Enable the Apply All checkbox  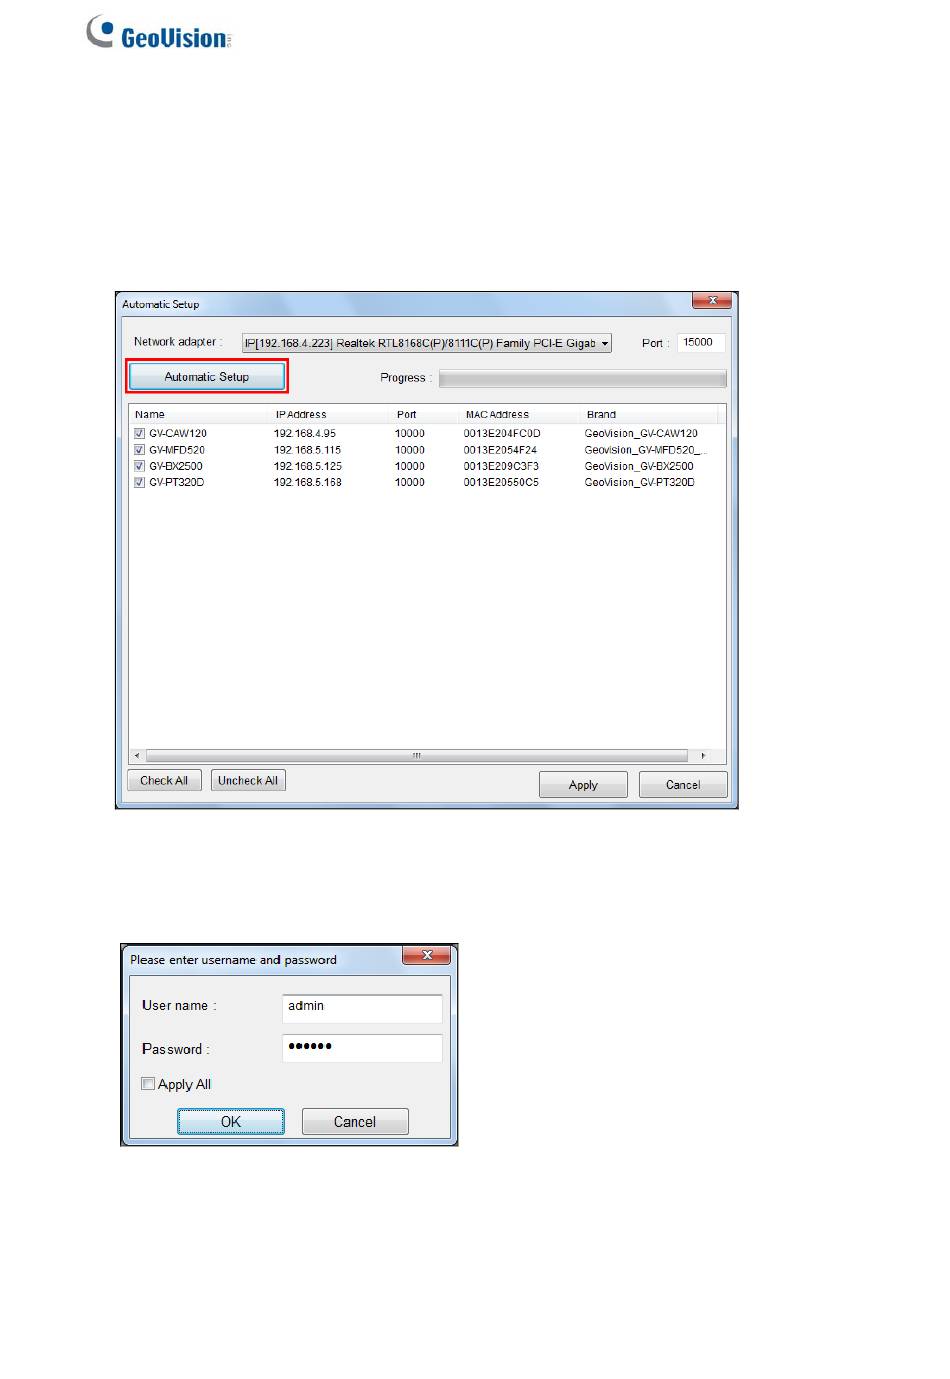pos(148,1084)
